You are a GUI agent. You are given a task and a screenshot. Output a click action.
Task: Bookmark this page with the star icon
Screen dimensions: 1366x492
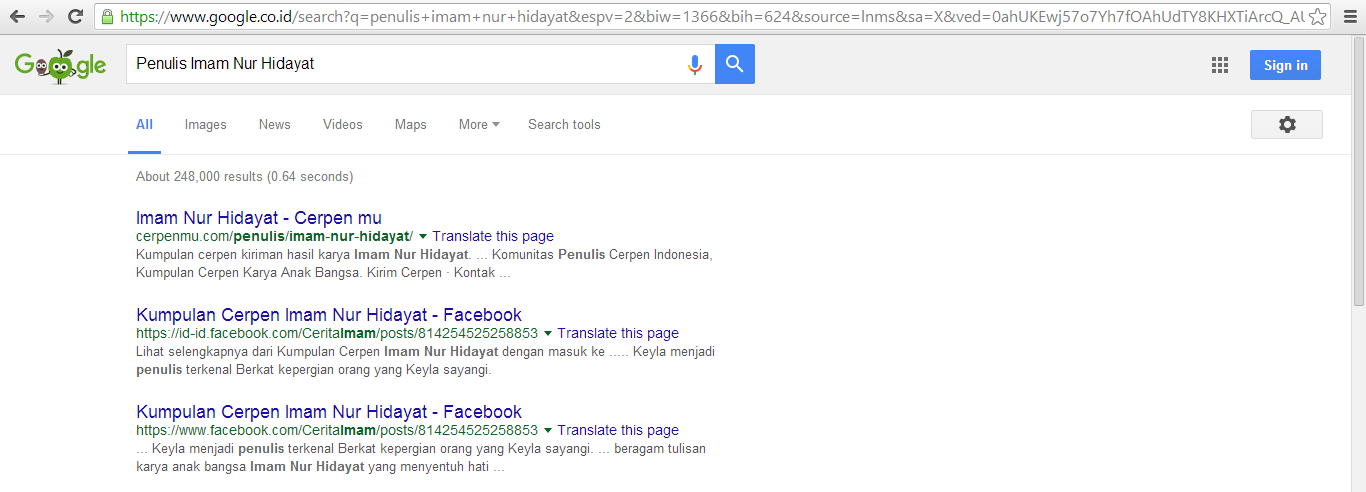[1318, 16]
